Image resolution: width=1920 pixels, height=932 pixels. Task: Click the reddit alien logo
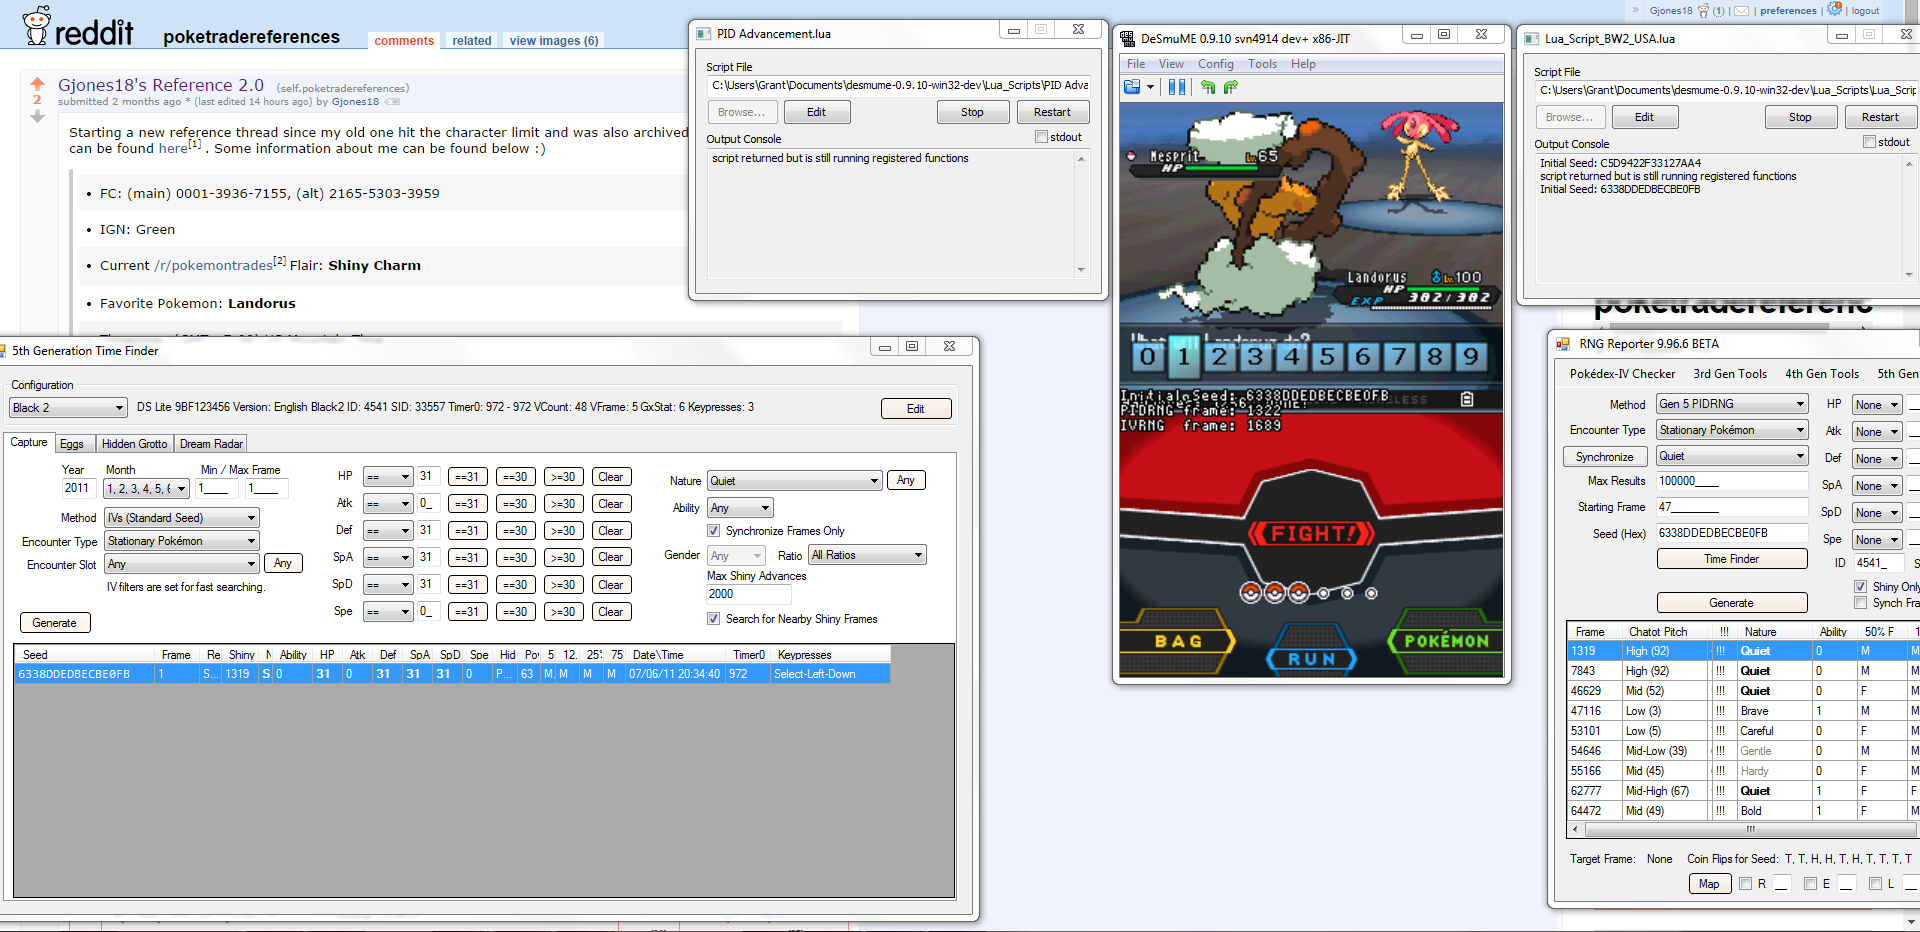36,25
